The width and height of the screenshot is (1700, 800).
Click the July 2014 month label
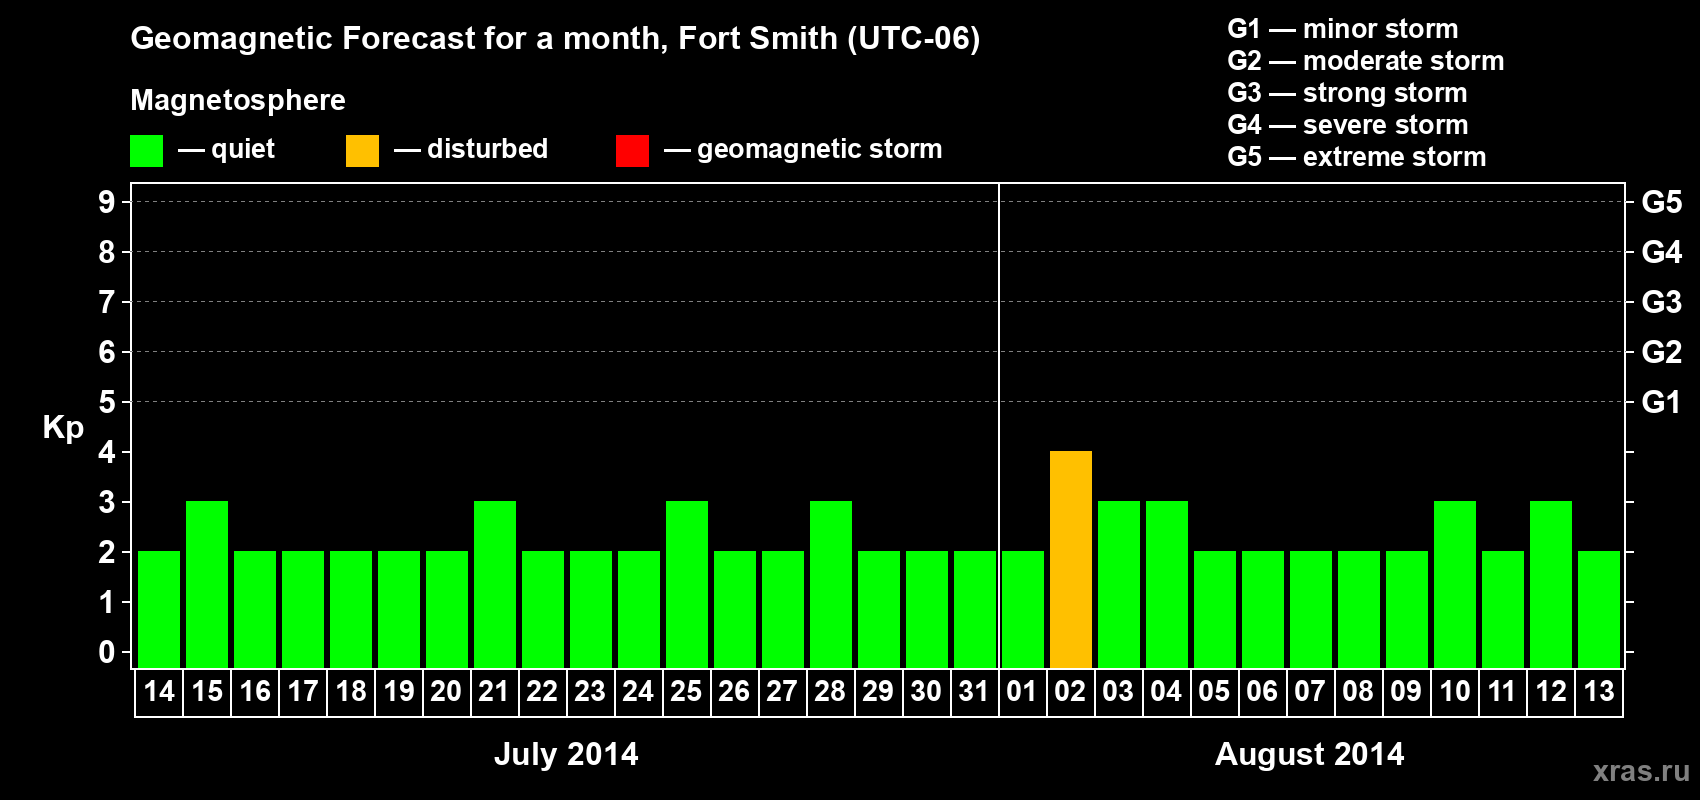pyautogui.click(x=566, y=754)
